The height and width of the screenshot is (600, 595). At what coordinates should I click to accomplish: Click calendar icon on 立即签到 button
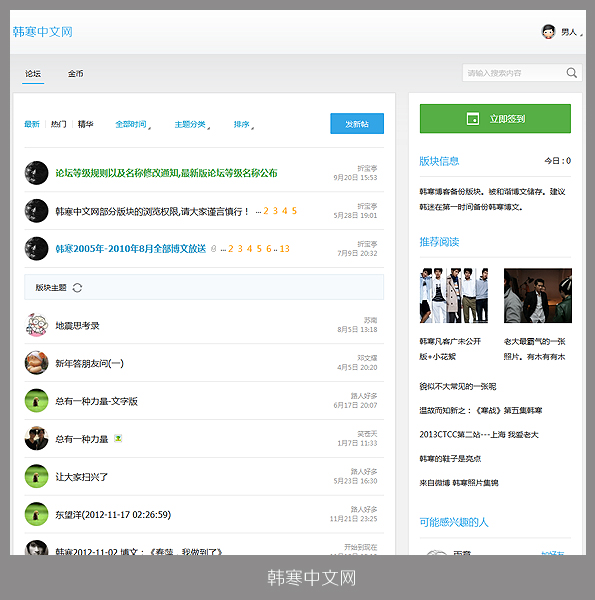coord(473,119)
